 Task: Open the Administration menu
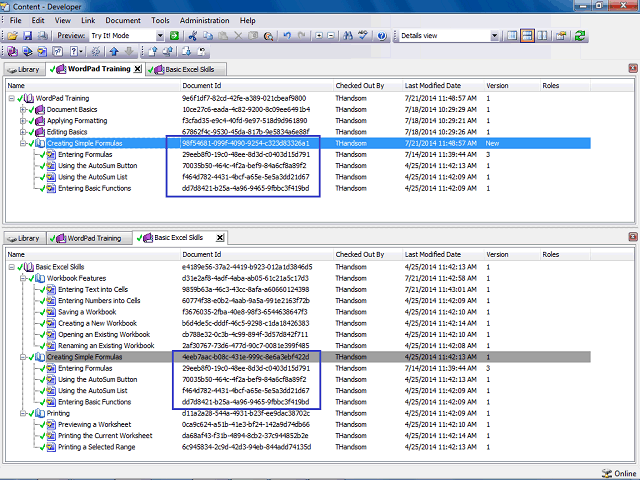[204, 20]
